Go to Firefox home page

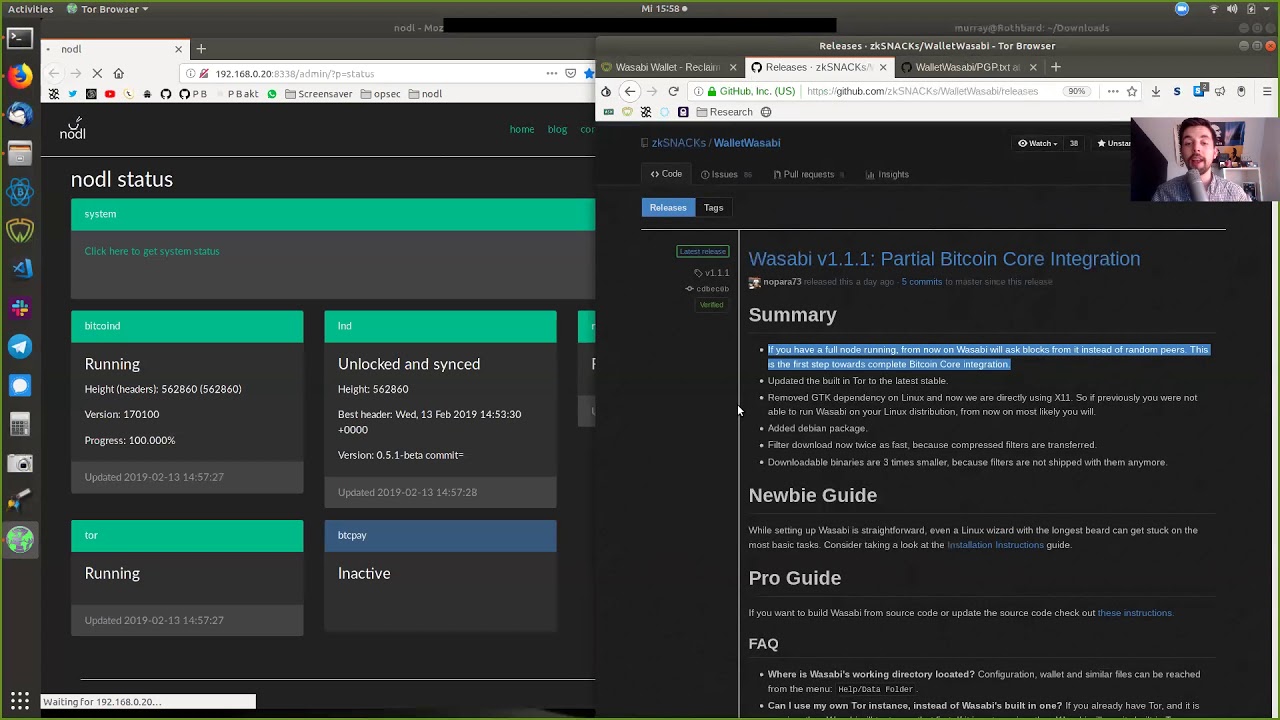118,73
